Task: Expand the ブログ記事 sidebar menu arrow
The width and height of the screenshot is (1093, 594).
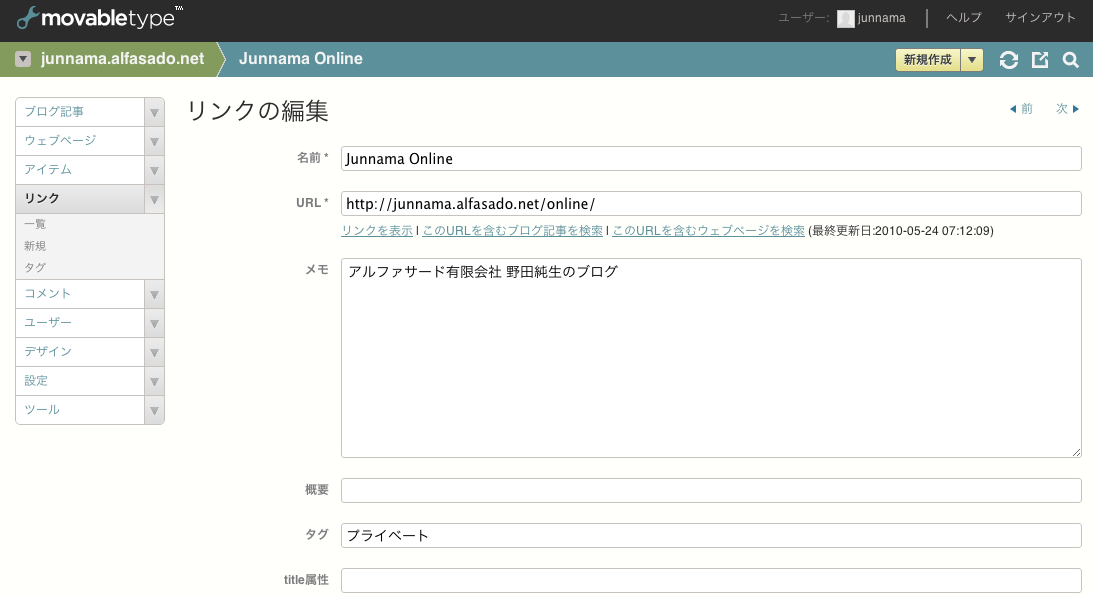Action: coord(154,112)
